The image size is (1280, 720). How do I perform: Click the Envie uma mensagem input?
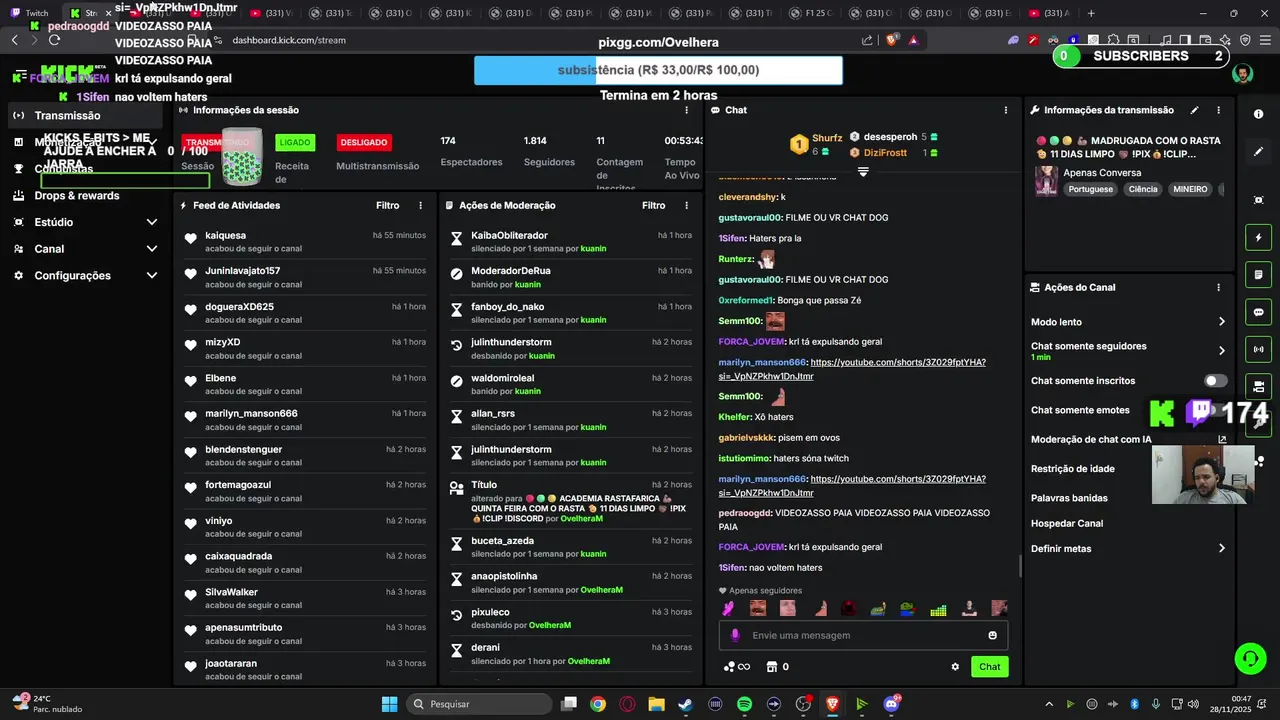point(862,635)
